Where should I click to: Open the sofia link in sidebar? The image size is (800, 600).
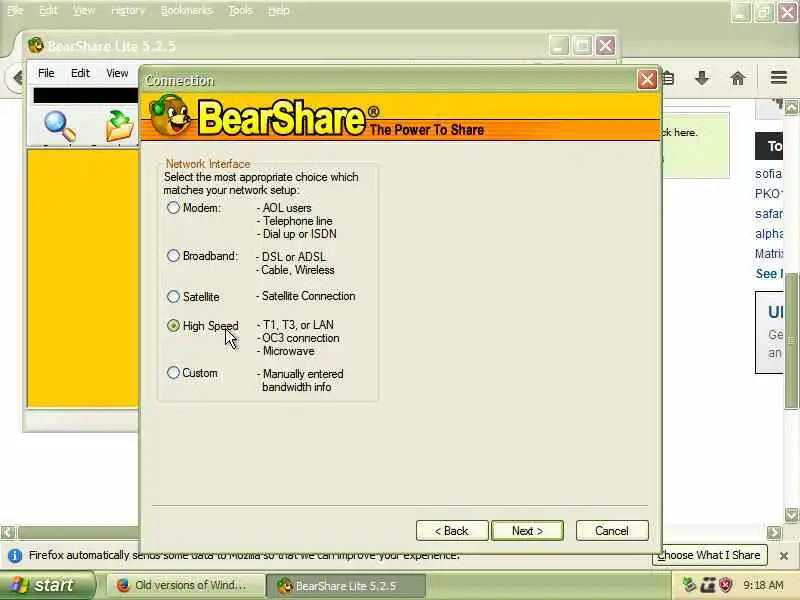point(768,173)
